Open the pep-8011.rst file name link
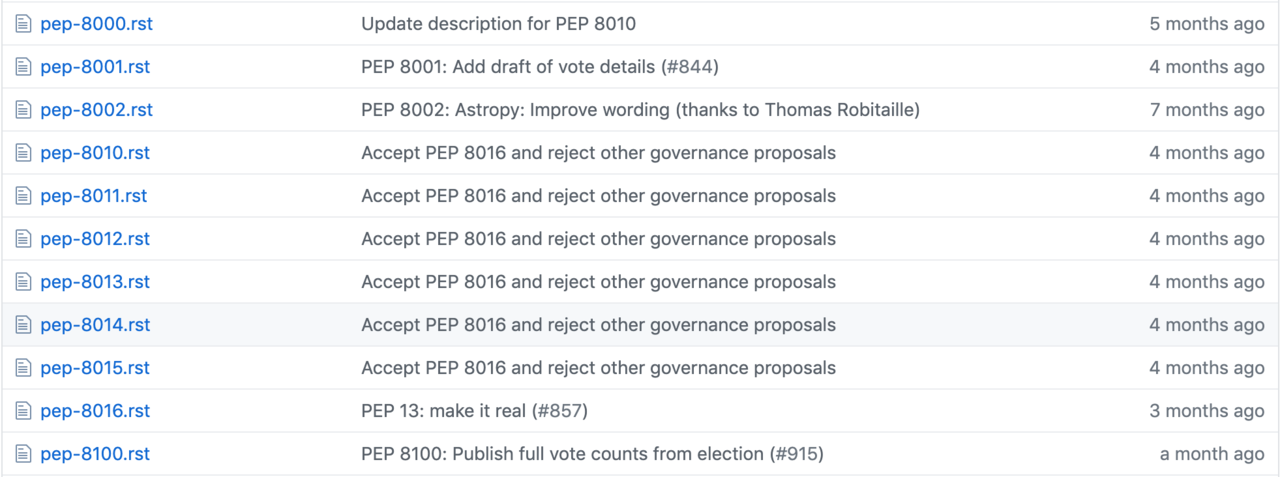 coord(94,196)
